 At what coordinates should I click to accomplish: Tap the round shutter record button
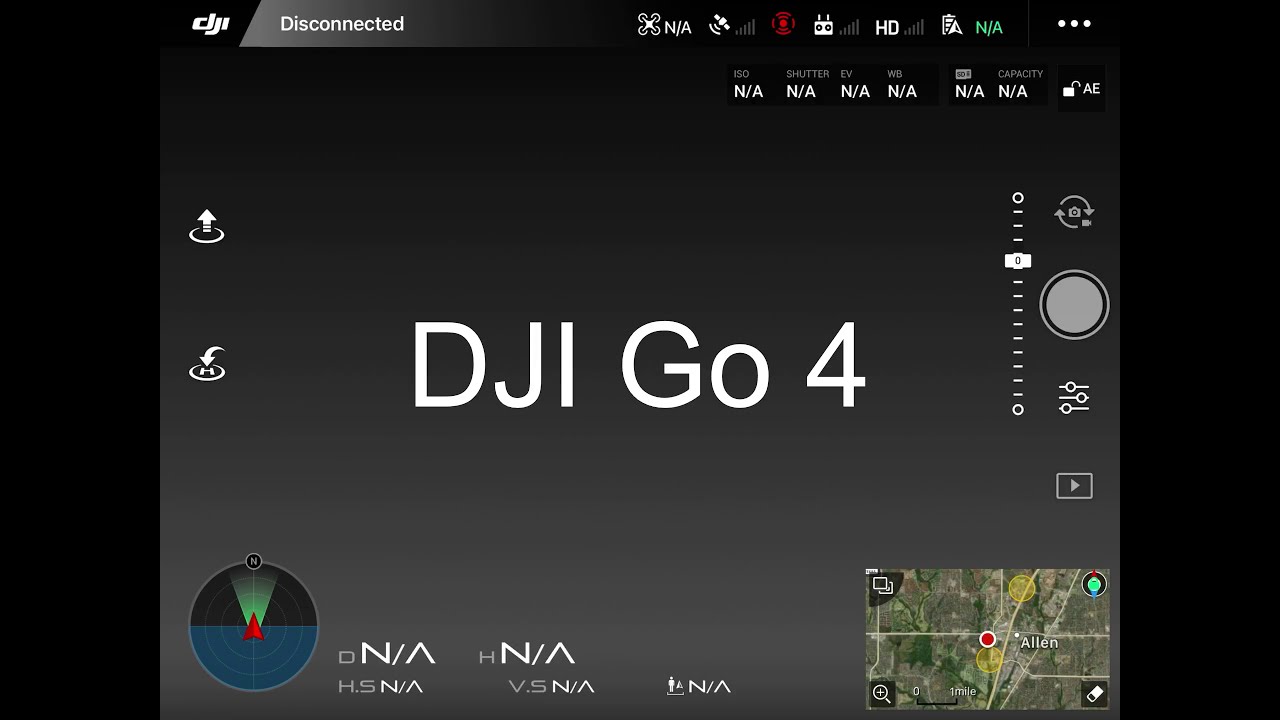click(1074, 305)
